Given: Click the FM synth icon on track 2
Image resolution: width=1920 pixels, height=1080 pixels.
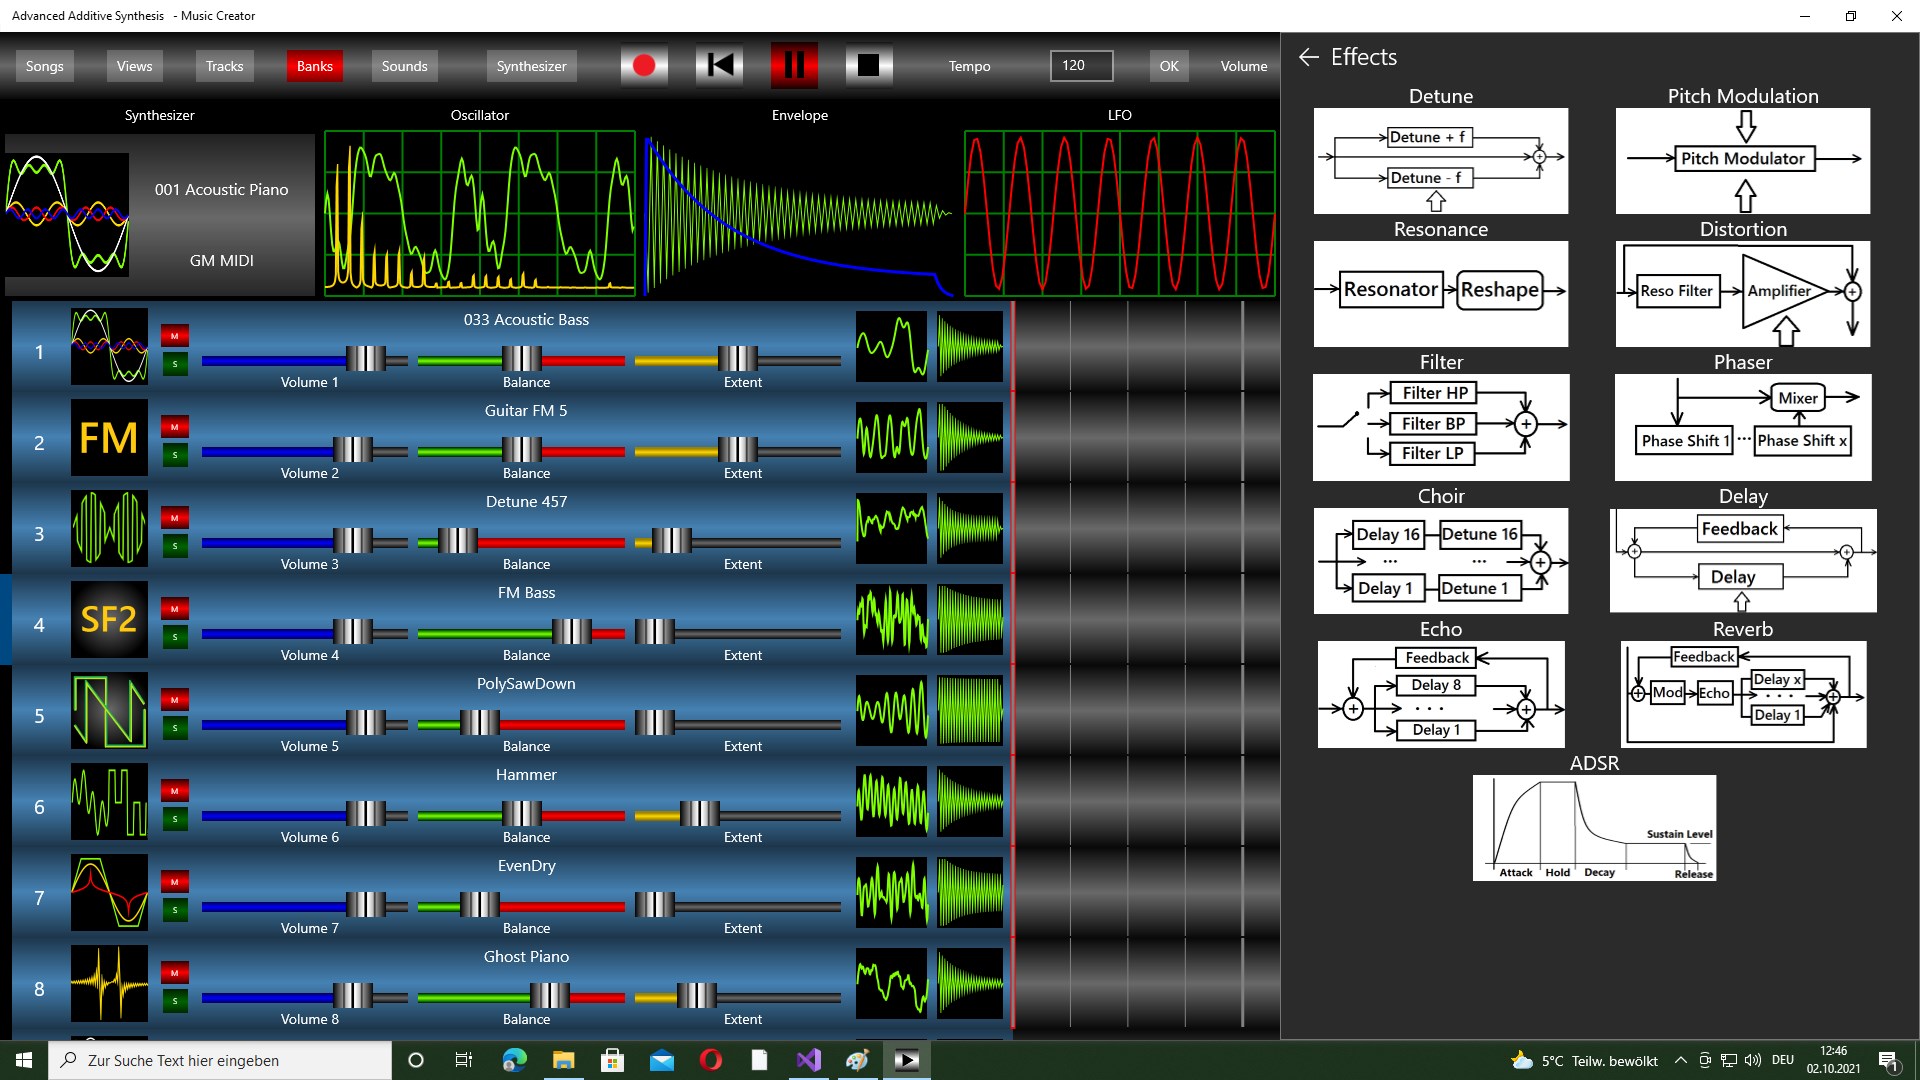Looking at the screenshot, I should tap(109, 438).
